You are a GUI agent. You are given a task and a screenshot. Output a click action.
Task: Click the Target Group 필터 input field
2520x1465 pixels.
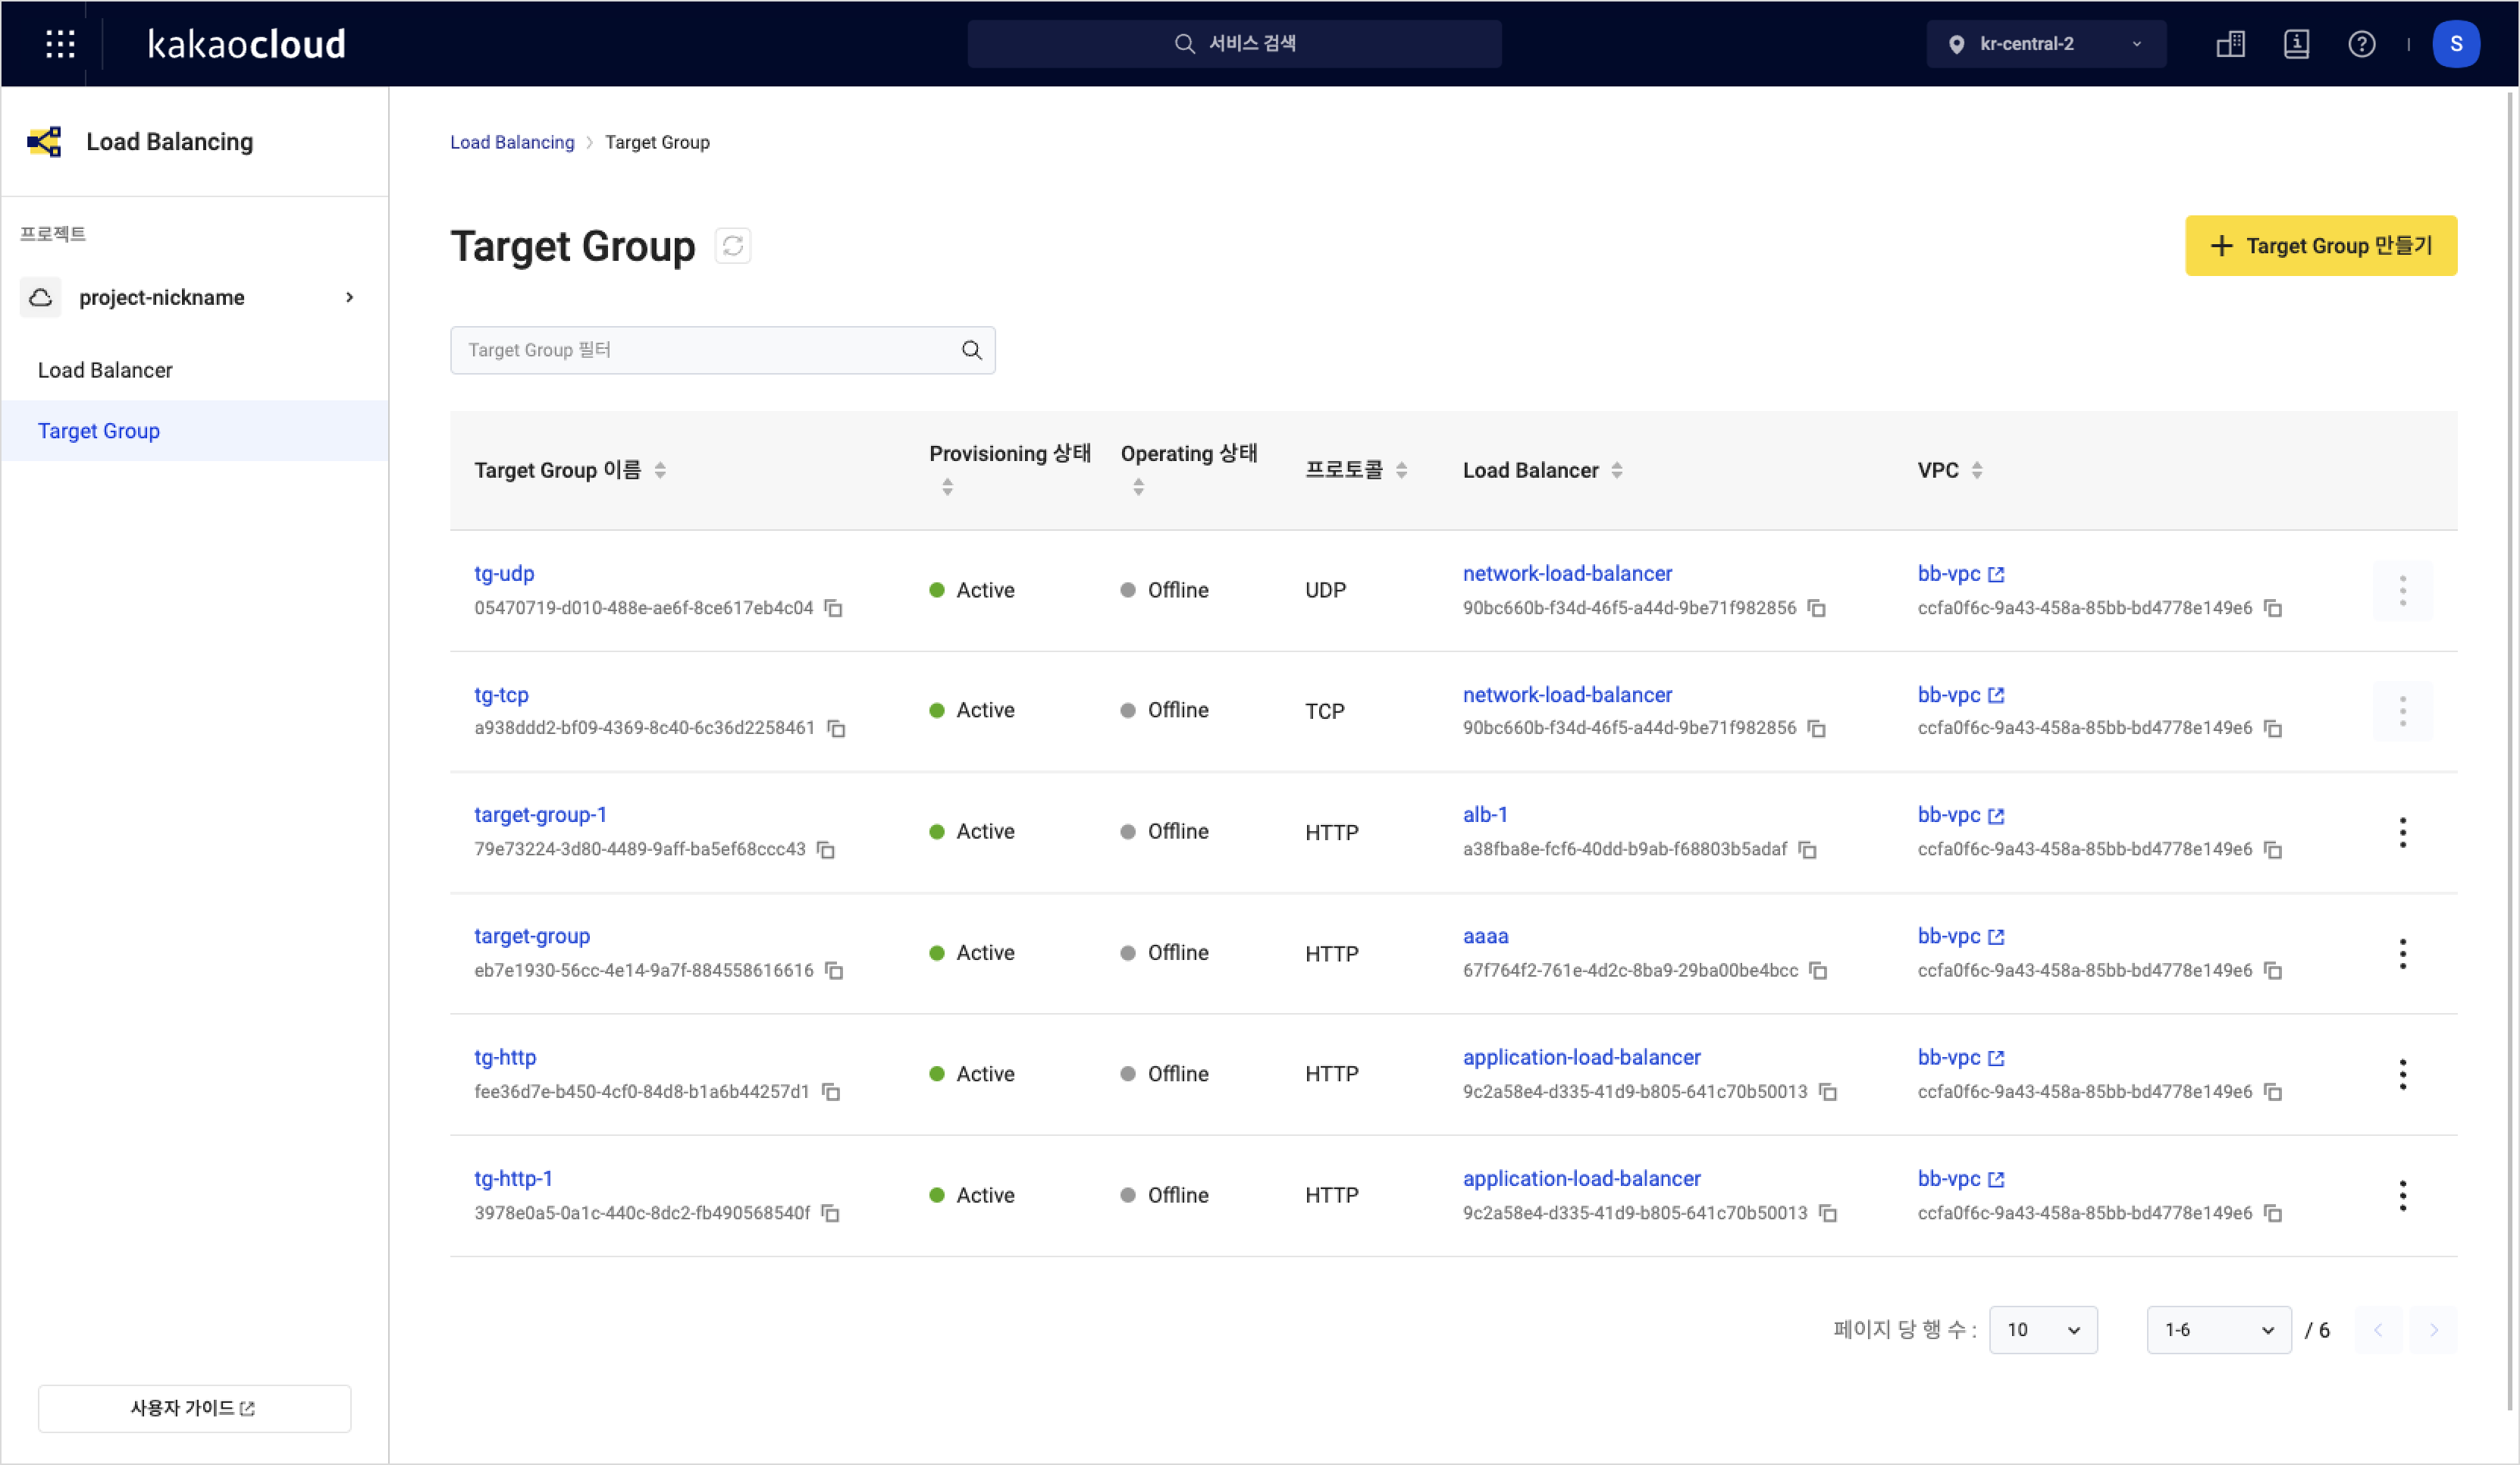(x=722, y=350)
